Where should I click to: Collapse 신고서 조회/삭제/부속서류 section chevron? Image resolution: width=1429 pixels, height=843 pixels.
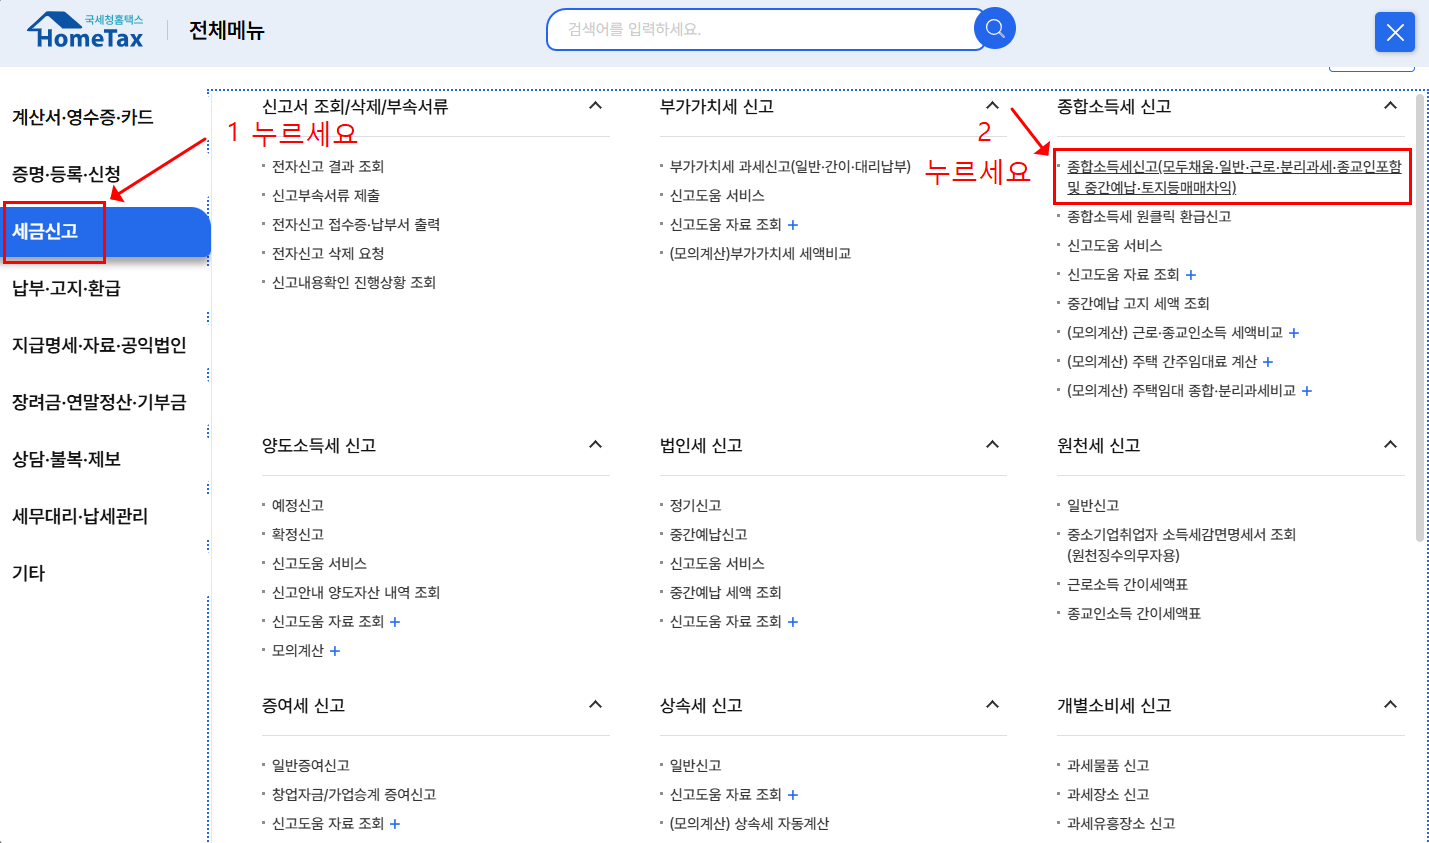(595, 105)
